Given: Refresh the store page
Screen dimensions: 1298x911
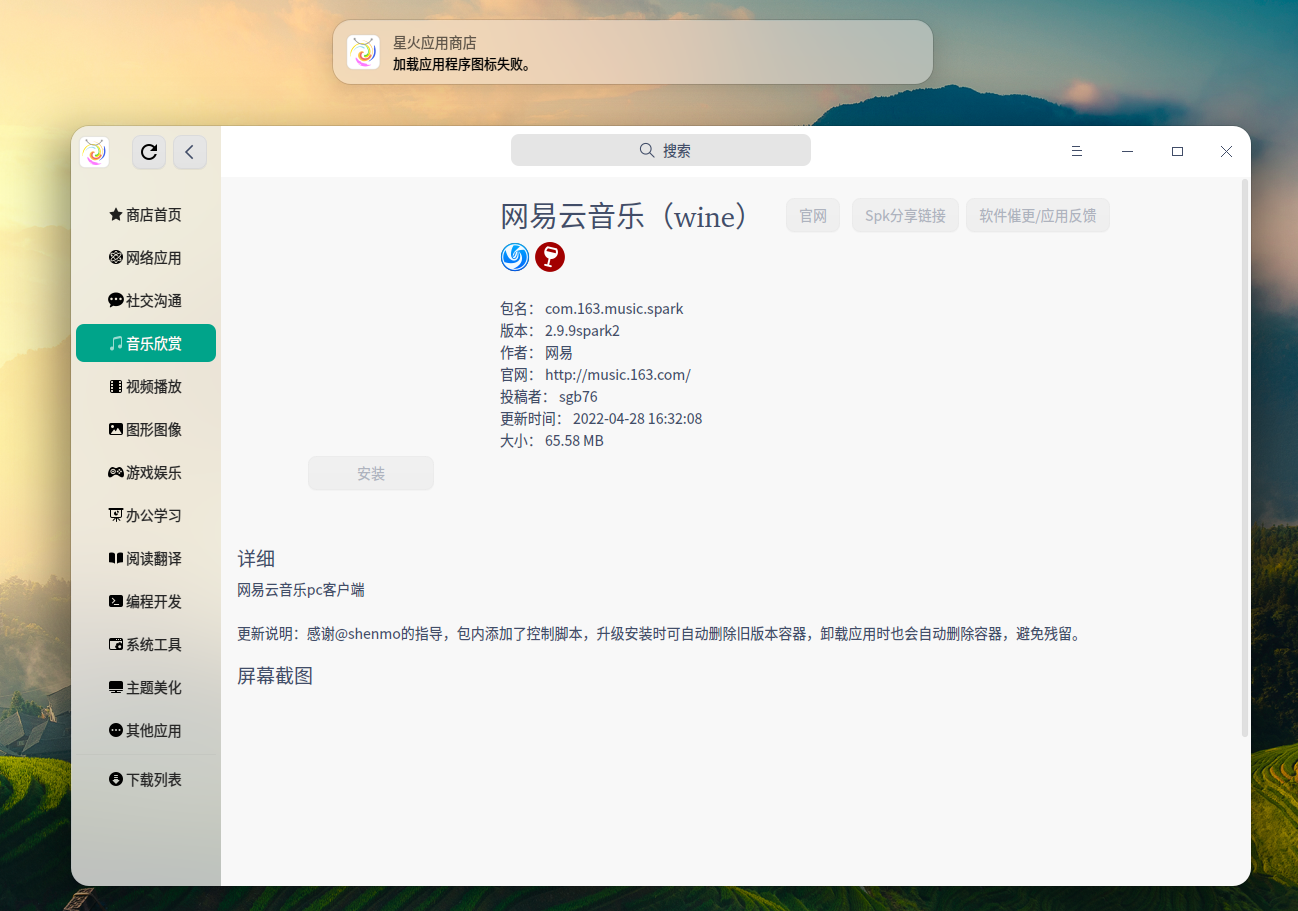Looking at the screenshot, I should point(148,152).
